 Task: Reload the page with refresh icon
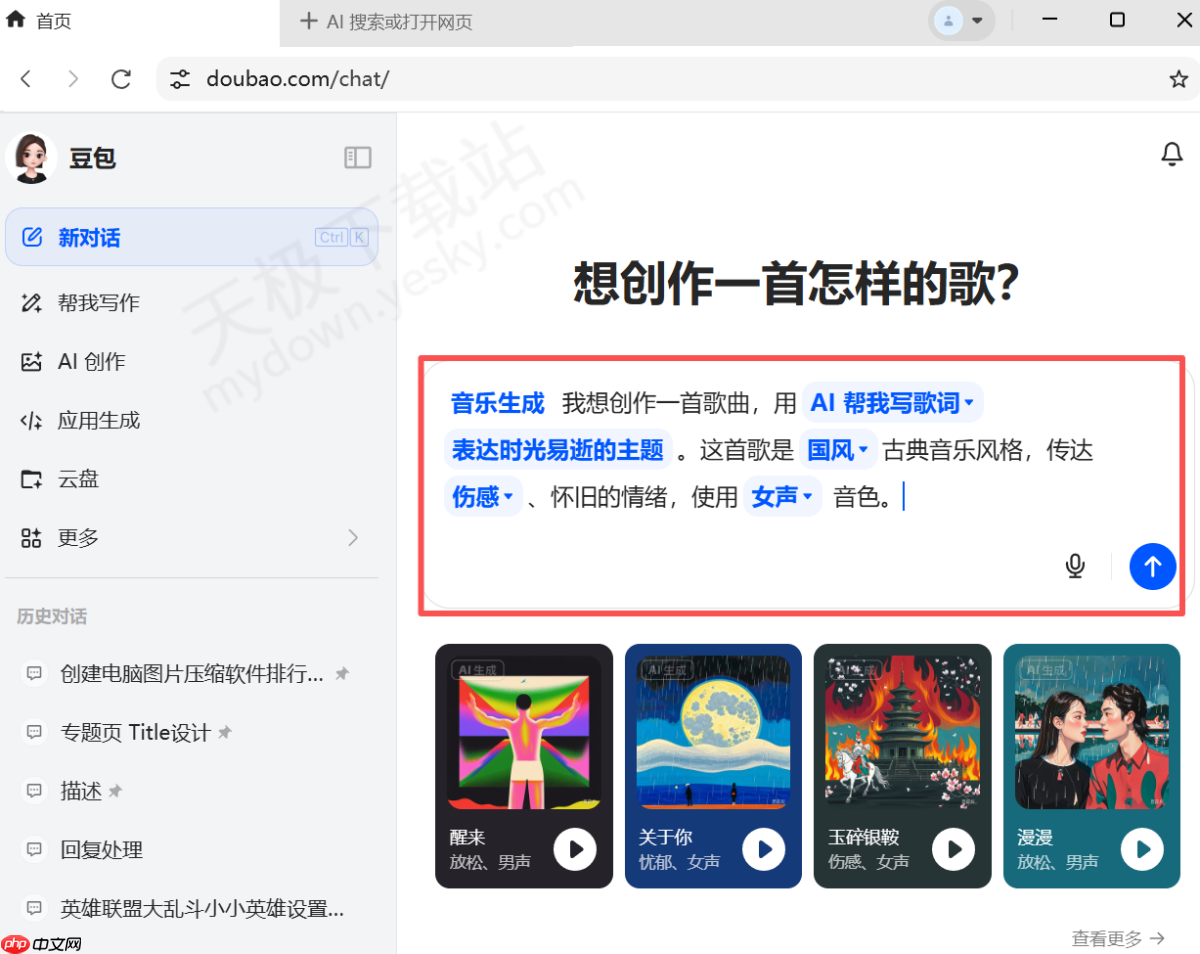(x=121, y=79)
